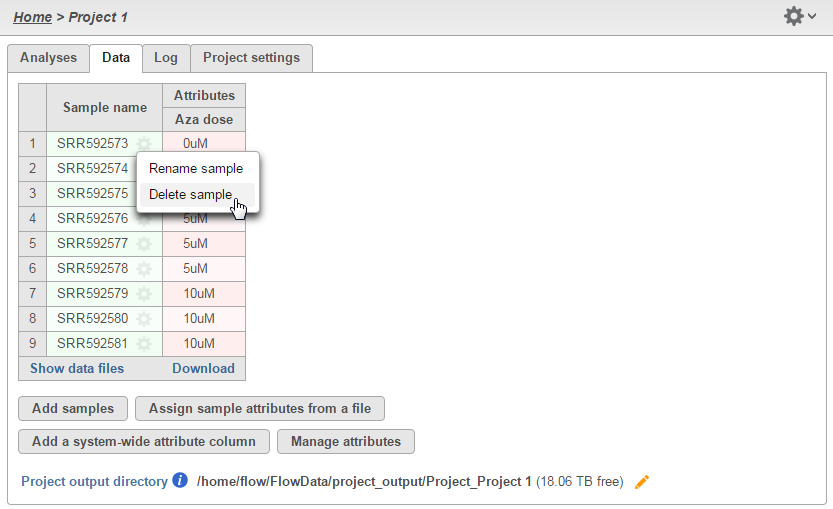Click the gear icon beside SRR592580
This screenshot has height=509, width=833.
tap(144, 319)
